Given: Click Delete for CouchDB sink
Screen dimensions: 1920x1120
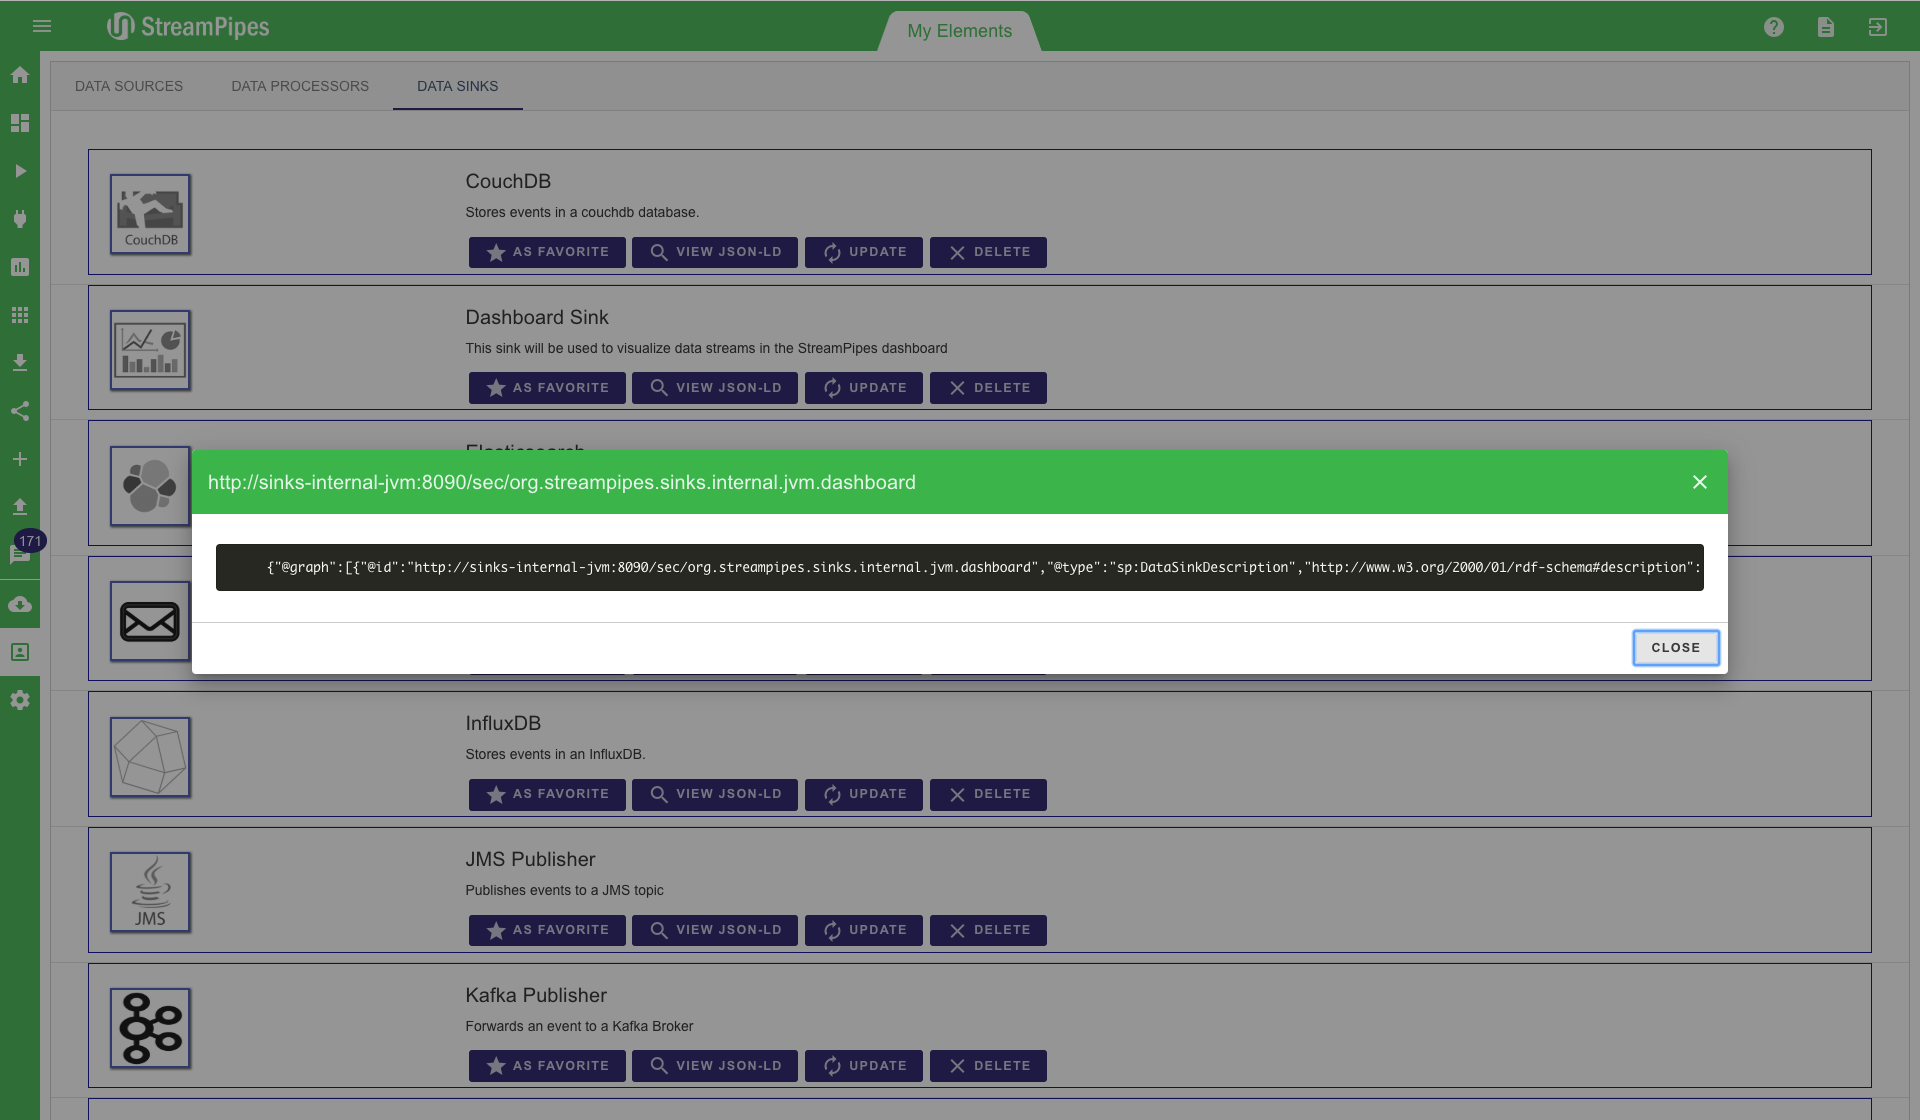Looking at the screenshot, I should (988, 252).
